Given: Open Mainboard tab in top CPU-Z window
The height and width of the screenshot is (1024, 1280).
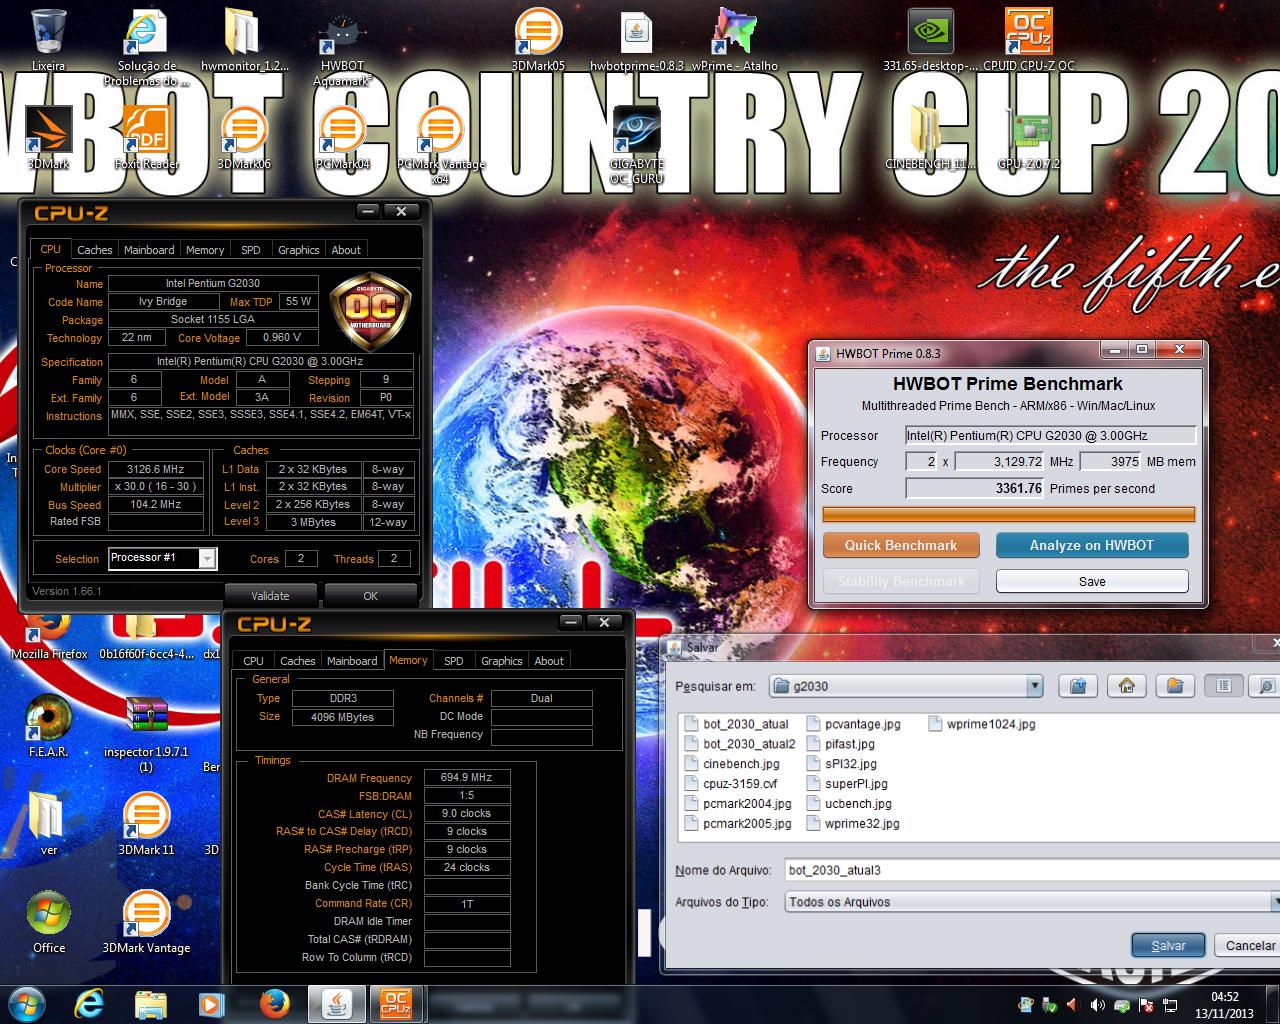Looking at the screenshot, I should (x=149, y=250).
